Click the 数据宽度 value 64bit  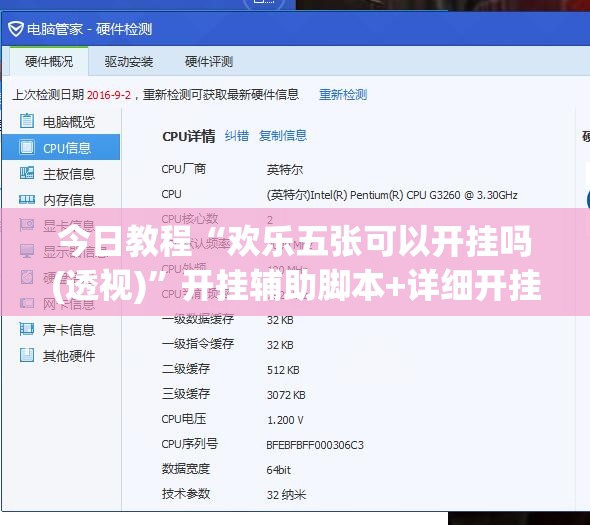278,470
